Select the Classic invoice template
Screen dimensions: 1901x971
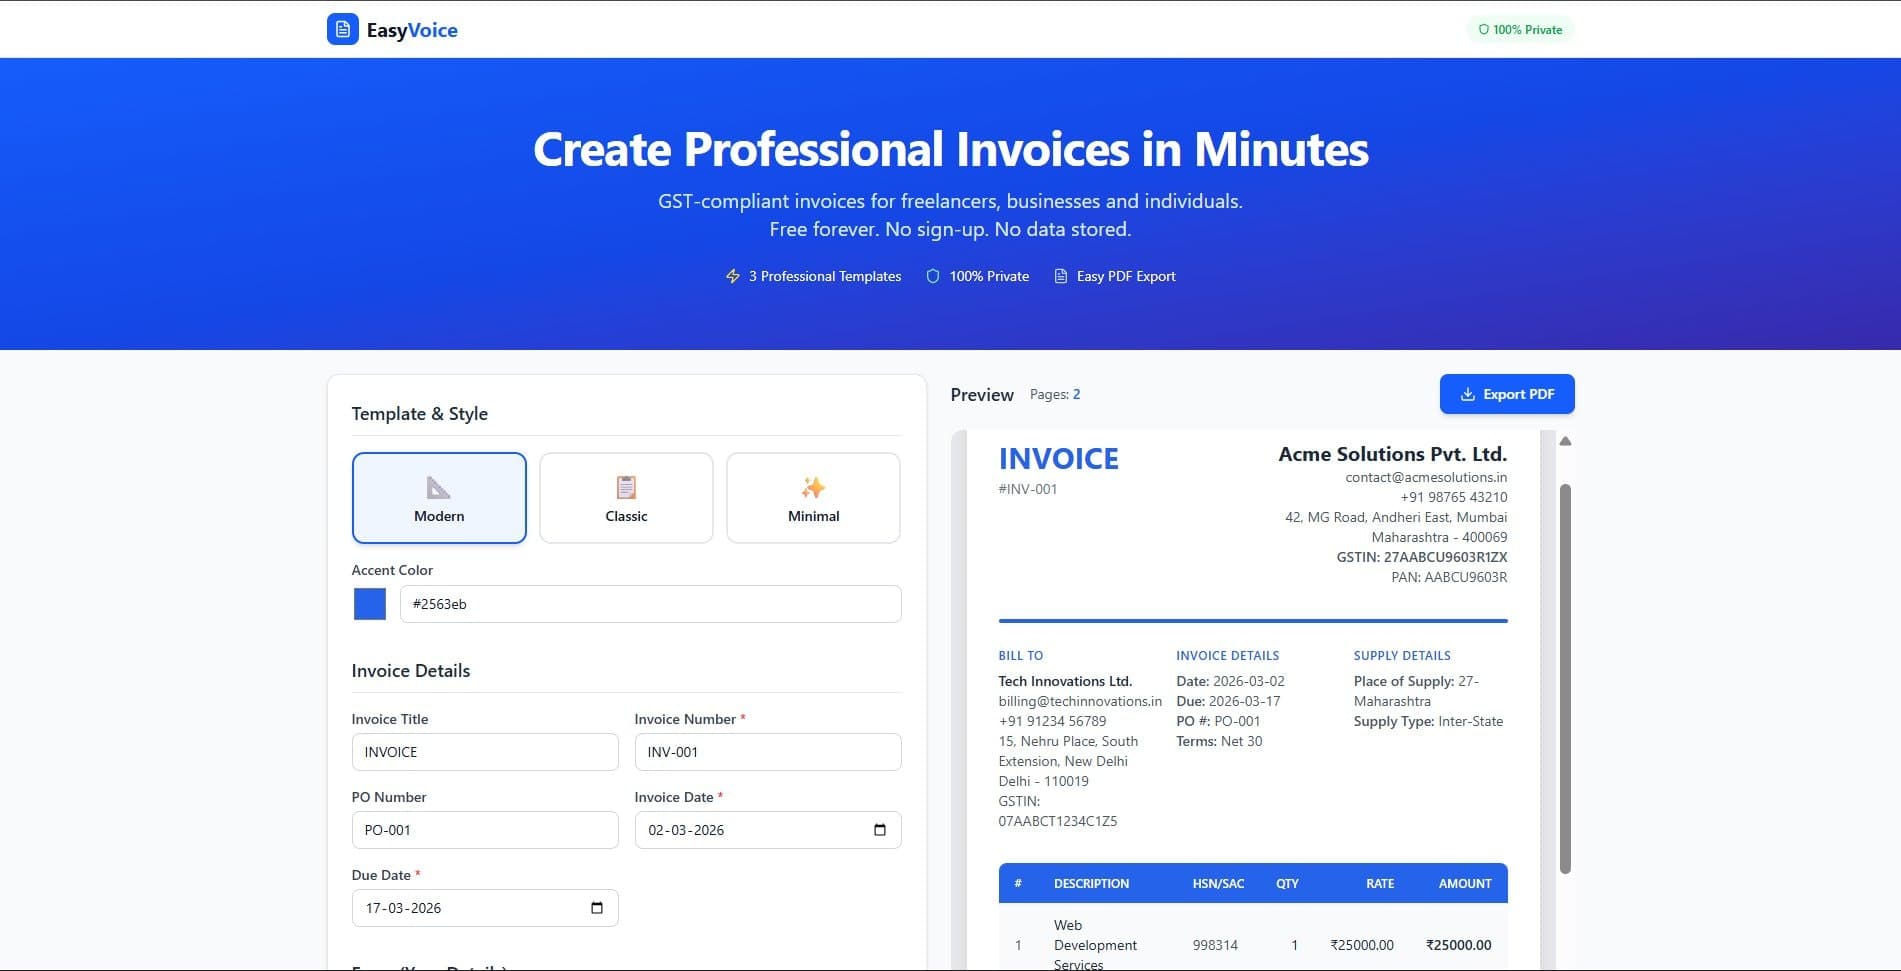[625, 497]
